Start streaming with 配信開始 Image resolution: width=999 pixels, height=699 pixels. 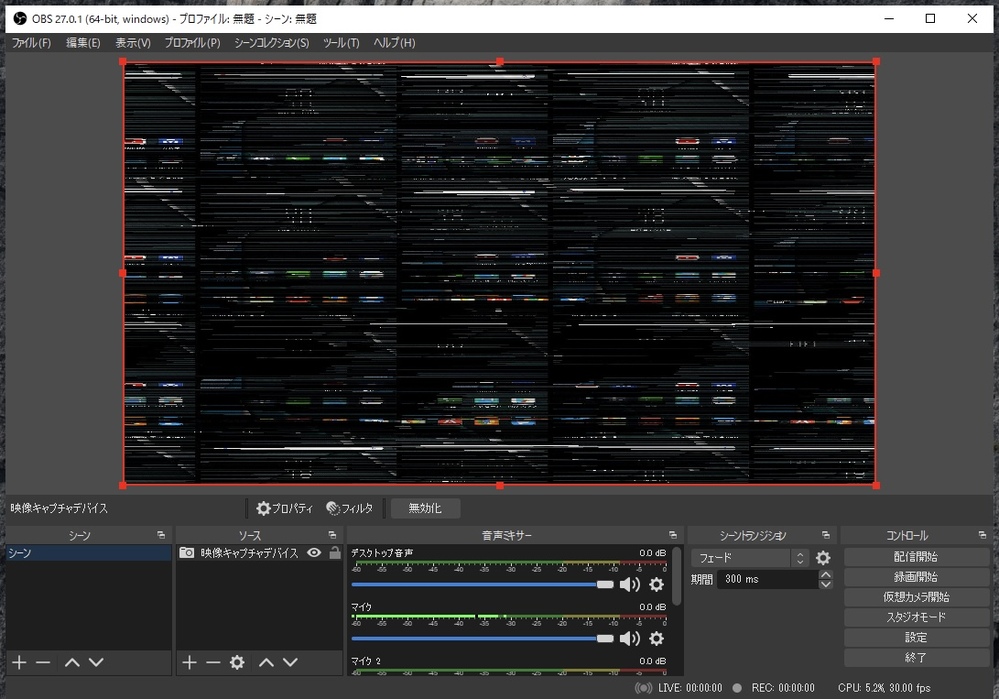click(916, 556)
